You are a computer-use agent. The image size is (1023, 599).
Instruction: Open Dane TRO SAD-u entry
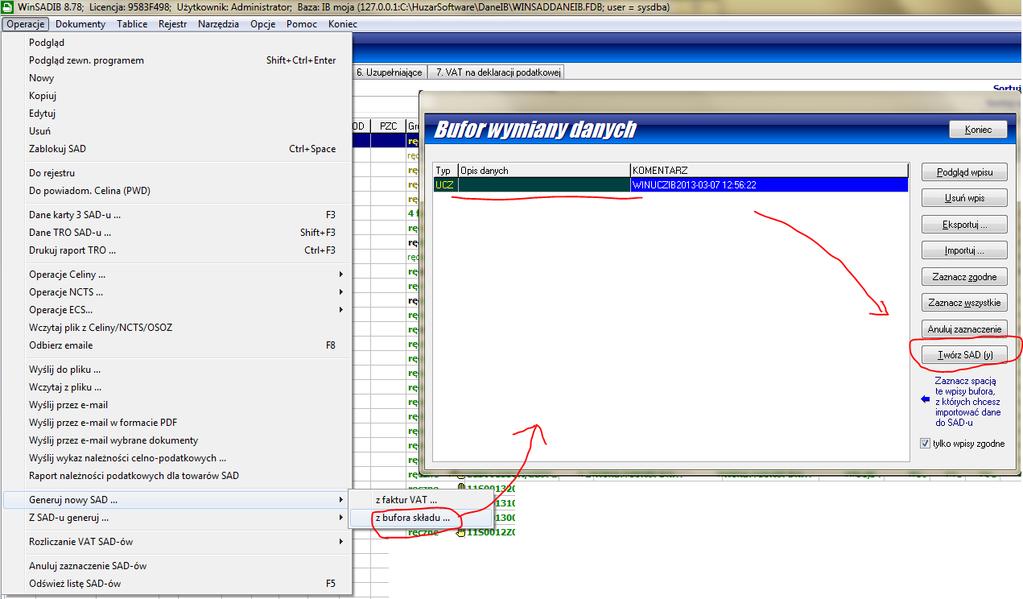tap(177, 232)
